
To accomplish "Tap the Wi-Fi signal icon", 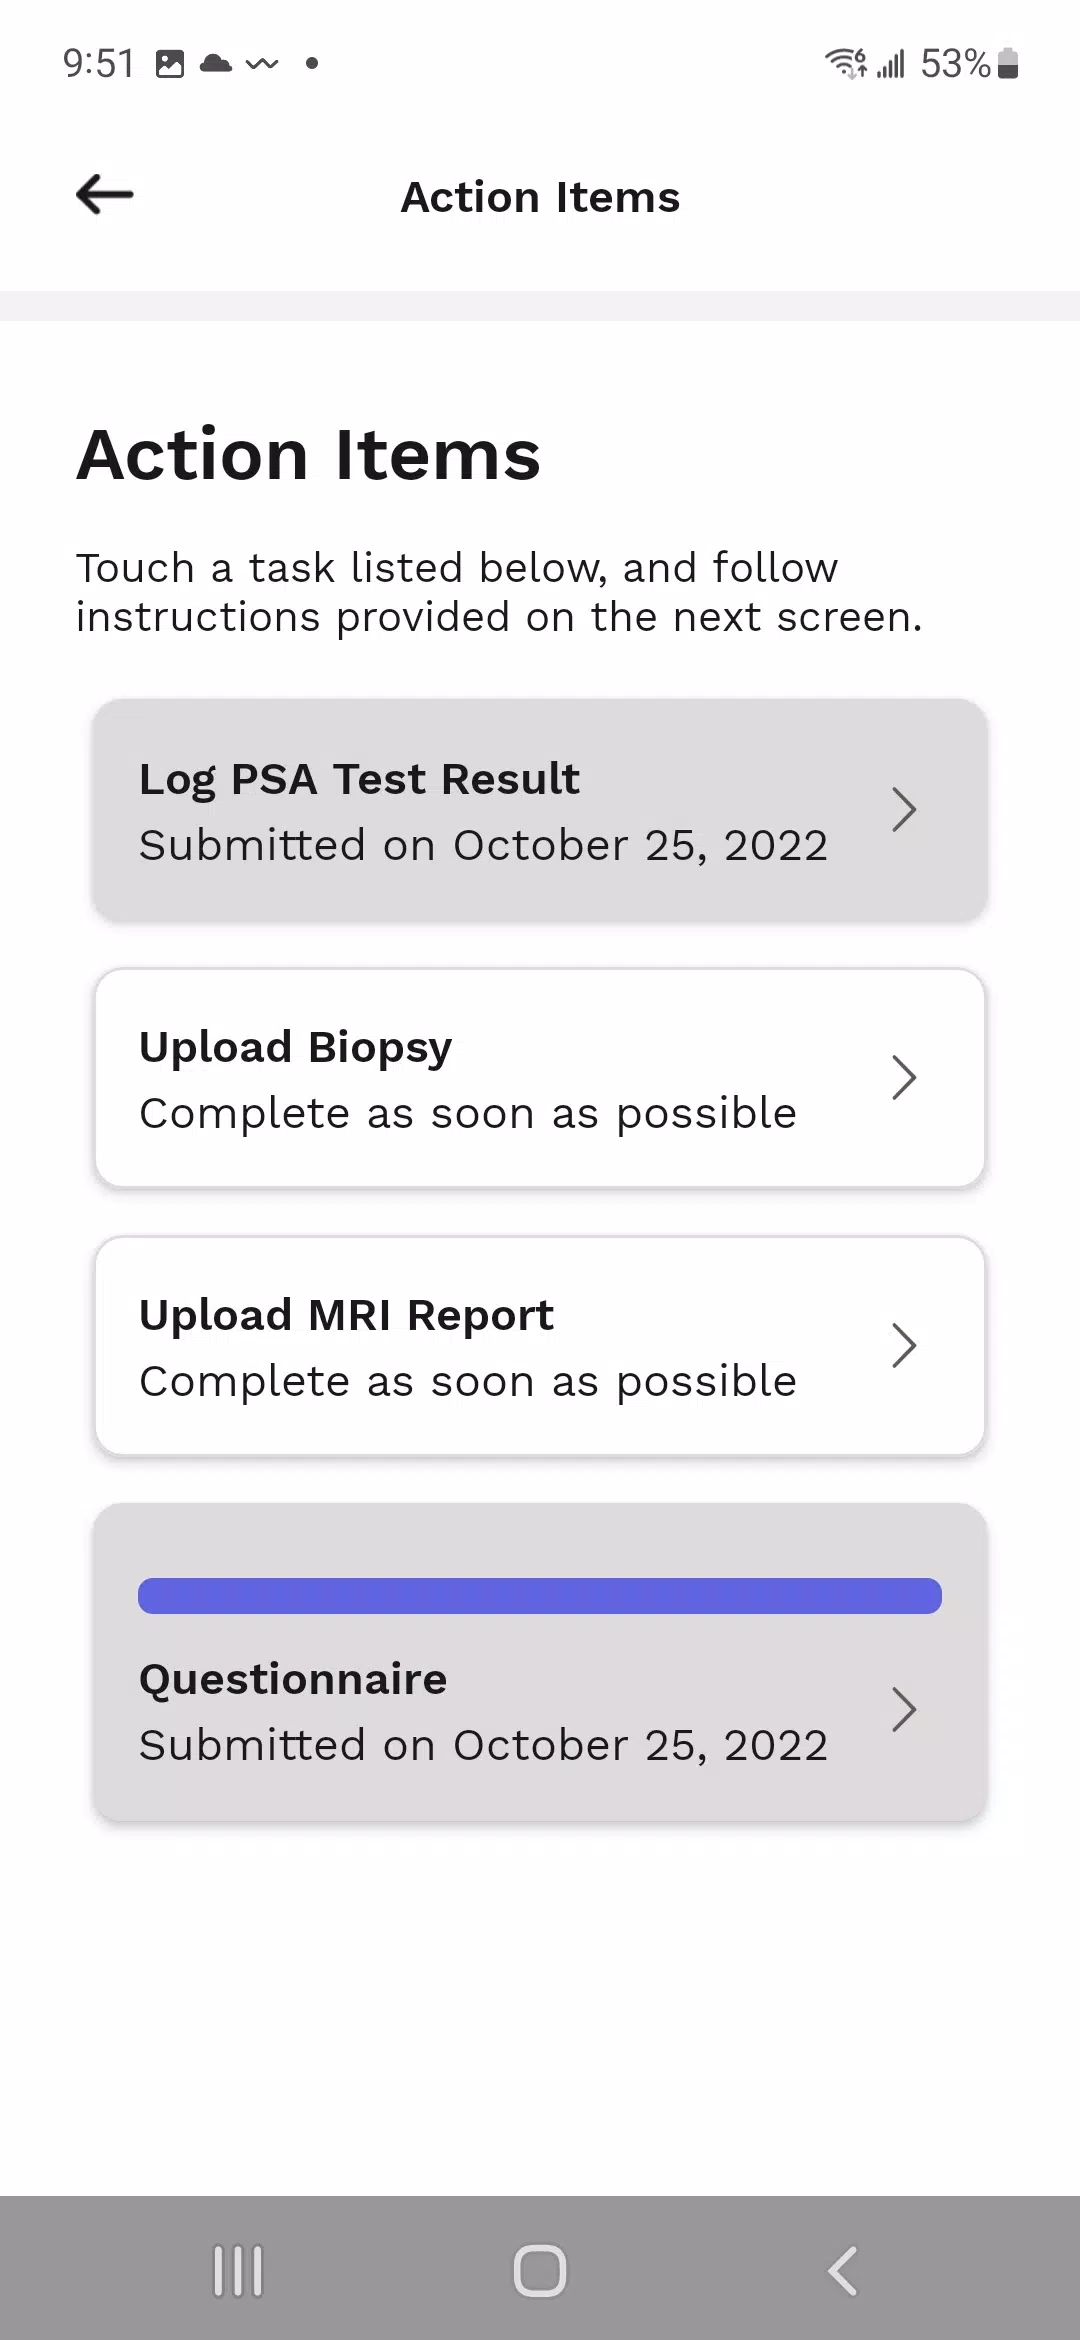I will [x=845, y=63].
